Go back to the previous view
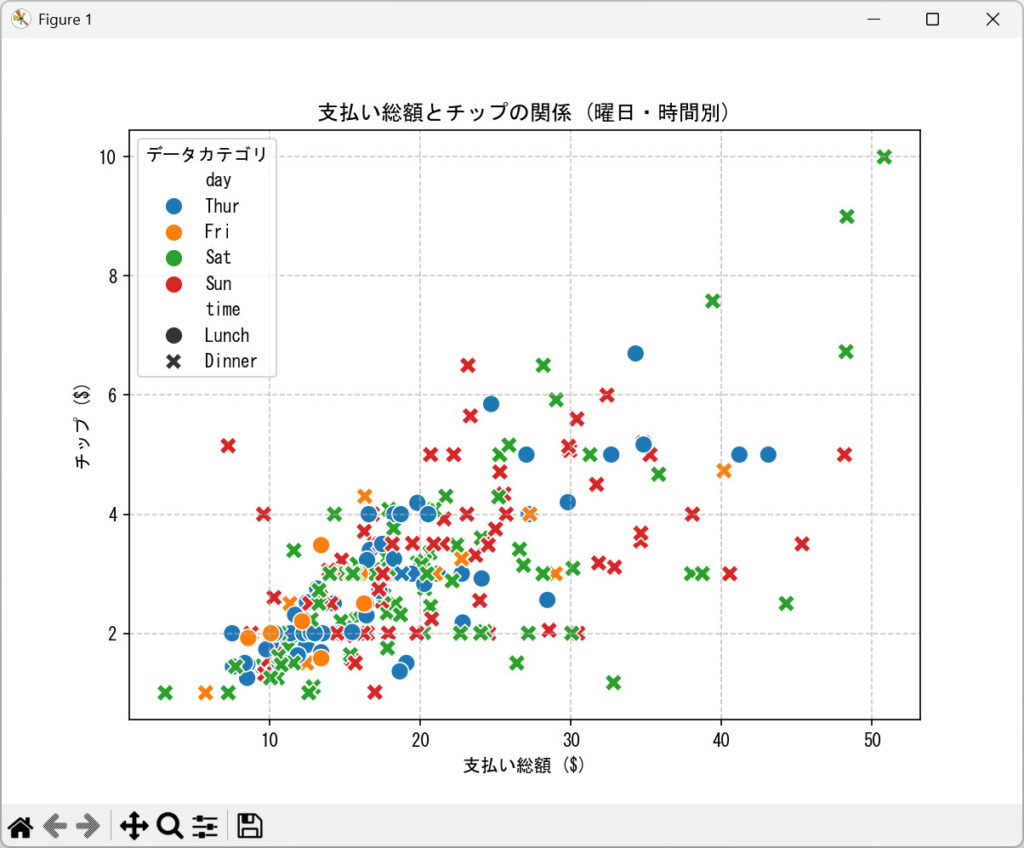This screenshot has width=1024, height=848. point(55,826)
